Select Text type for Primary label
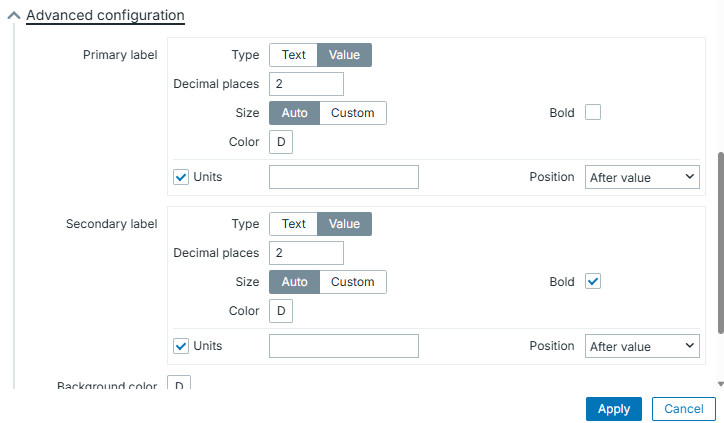724x423 pixels. pos(294,55)
